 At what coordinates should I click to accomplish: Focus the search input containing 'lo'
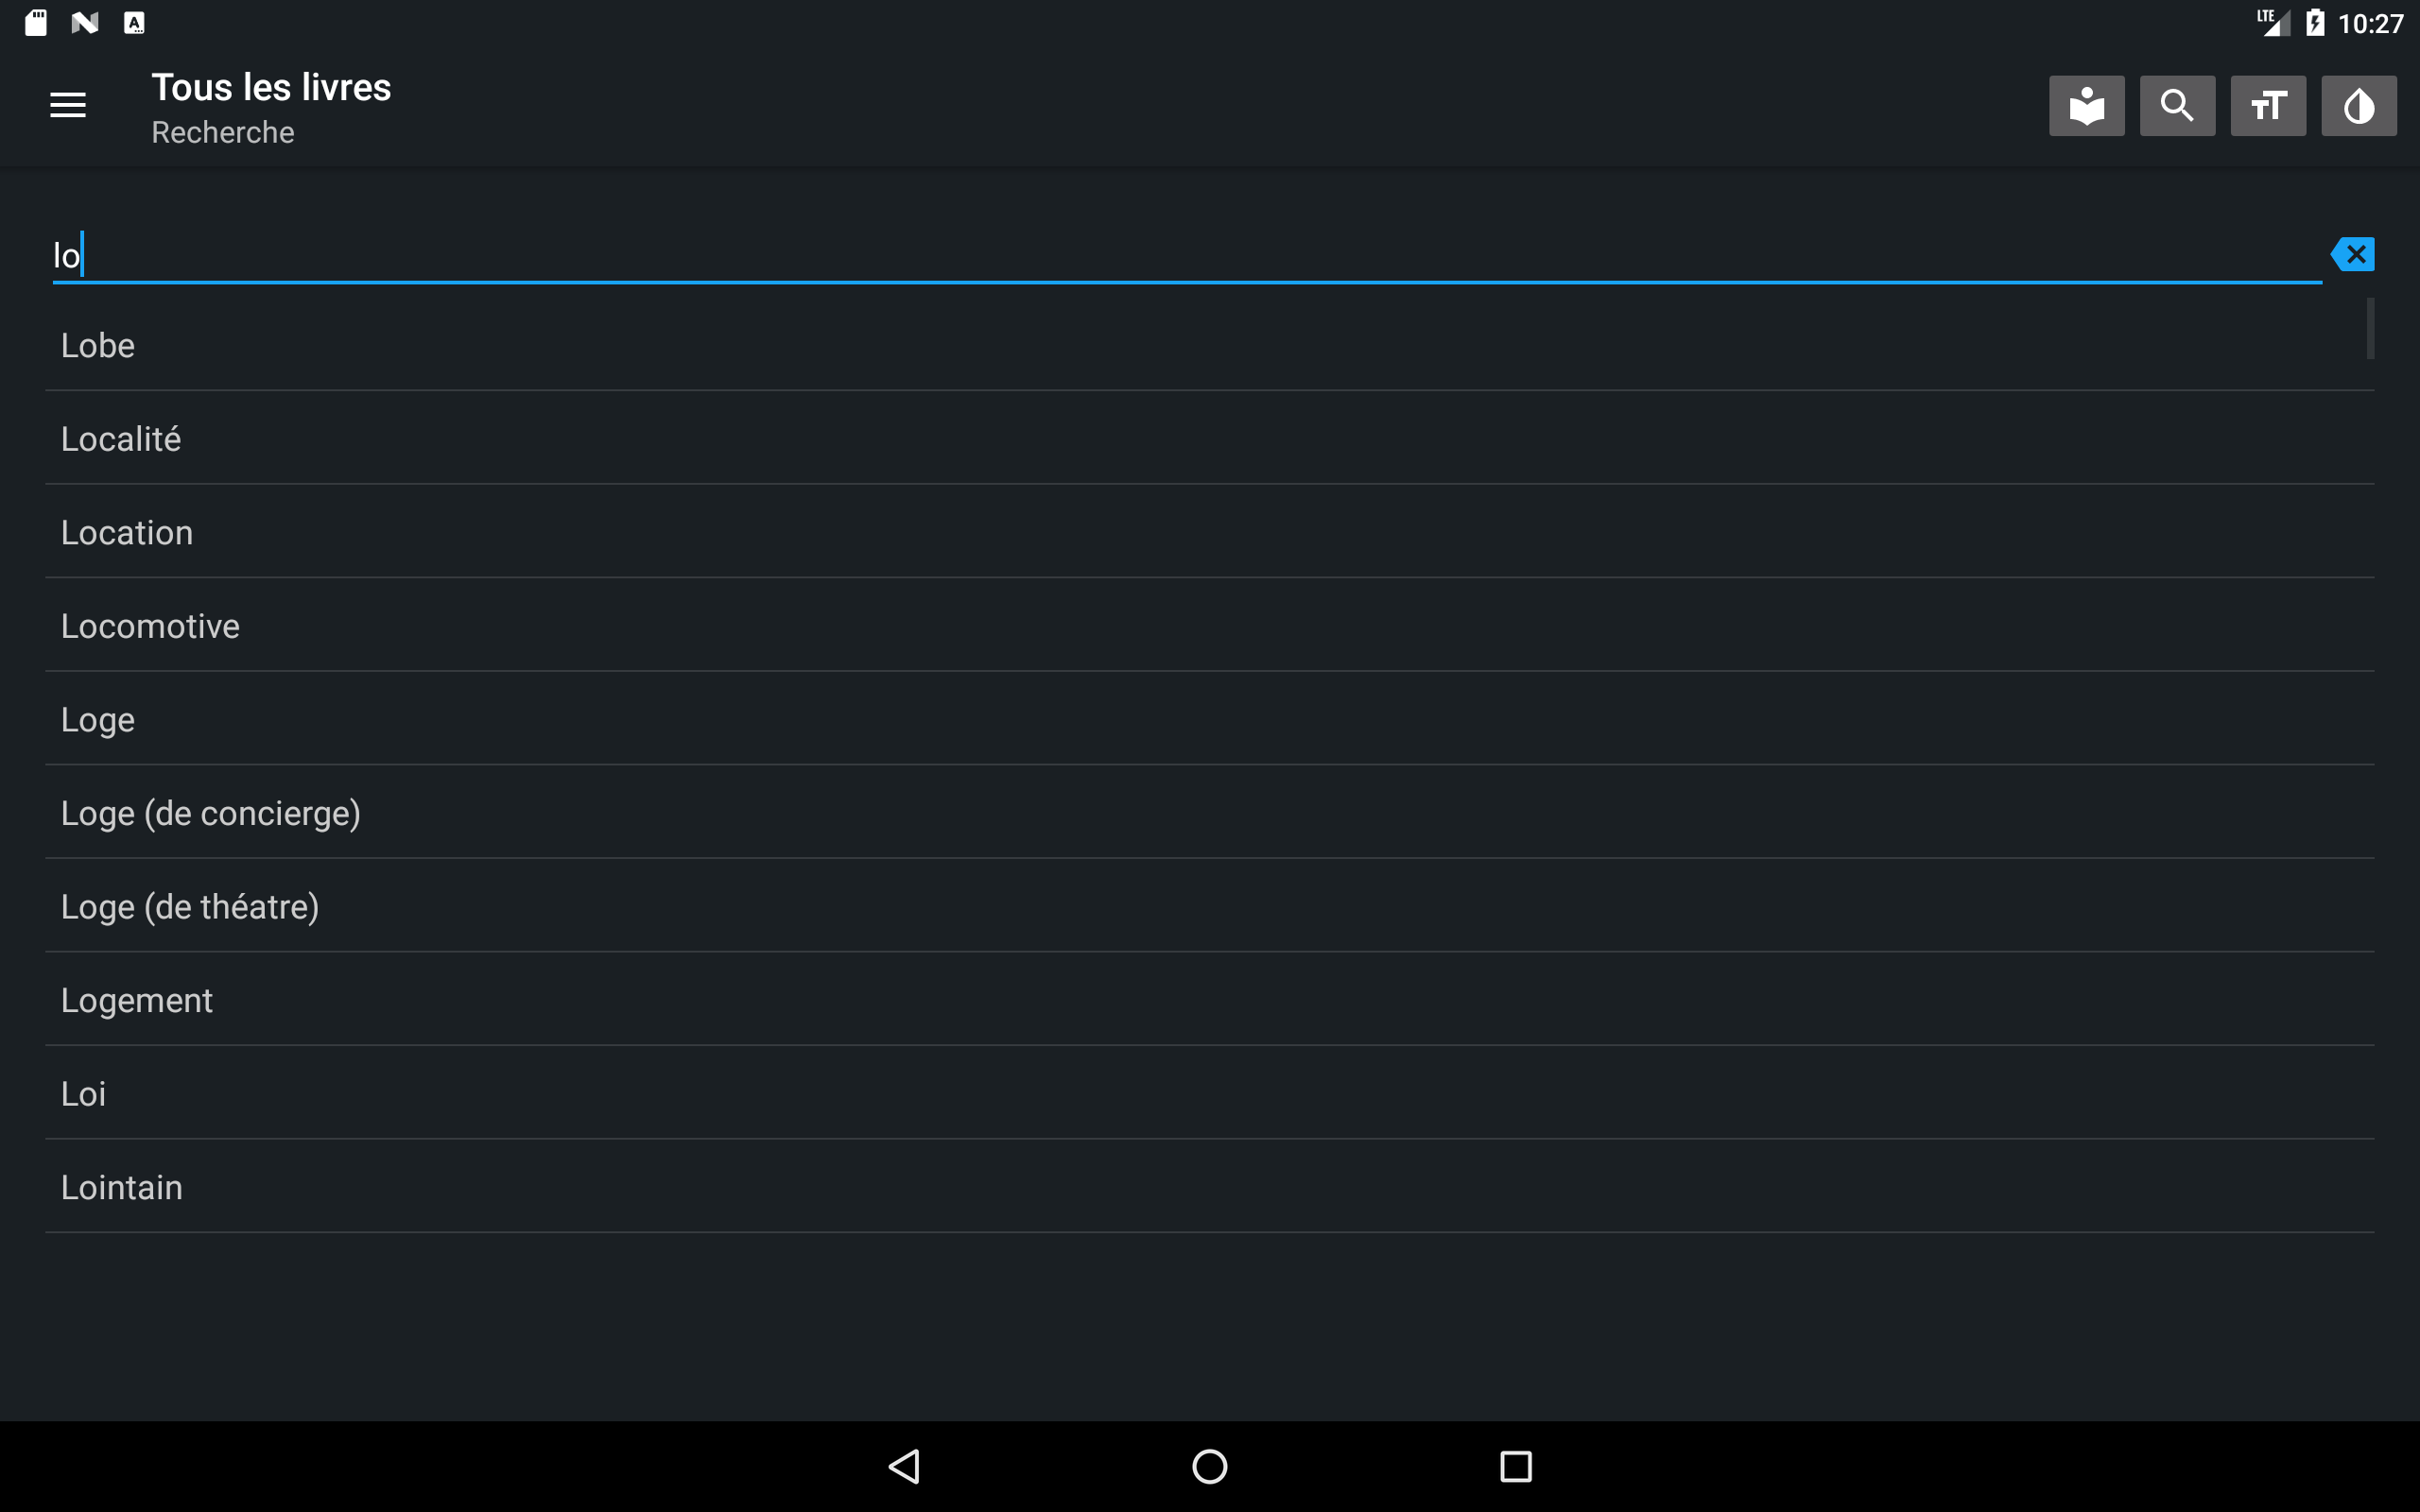(x=1187, y=255)
